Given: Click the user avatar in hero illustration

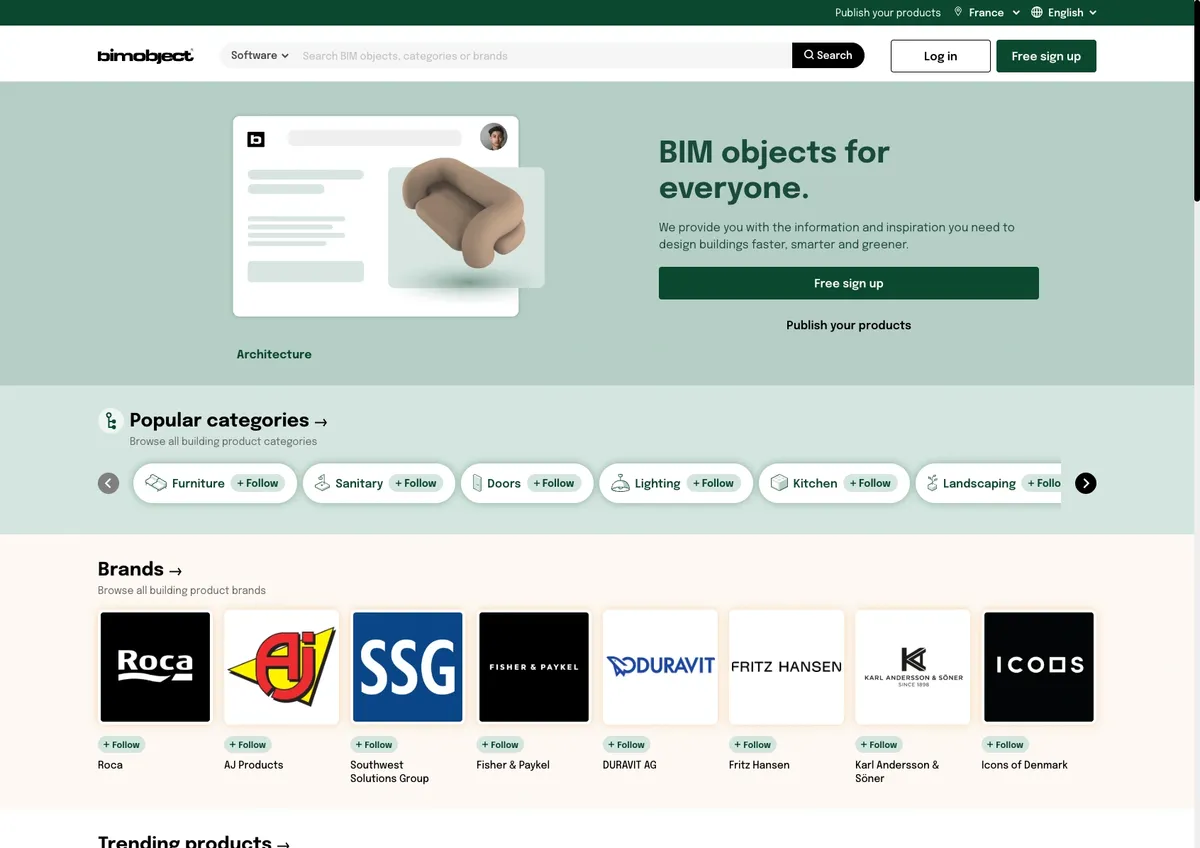Looking at the screenshot, I should [494, 137].
